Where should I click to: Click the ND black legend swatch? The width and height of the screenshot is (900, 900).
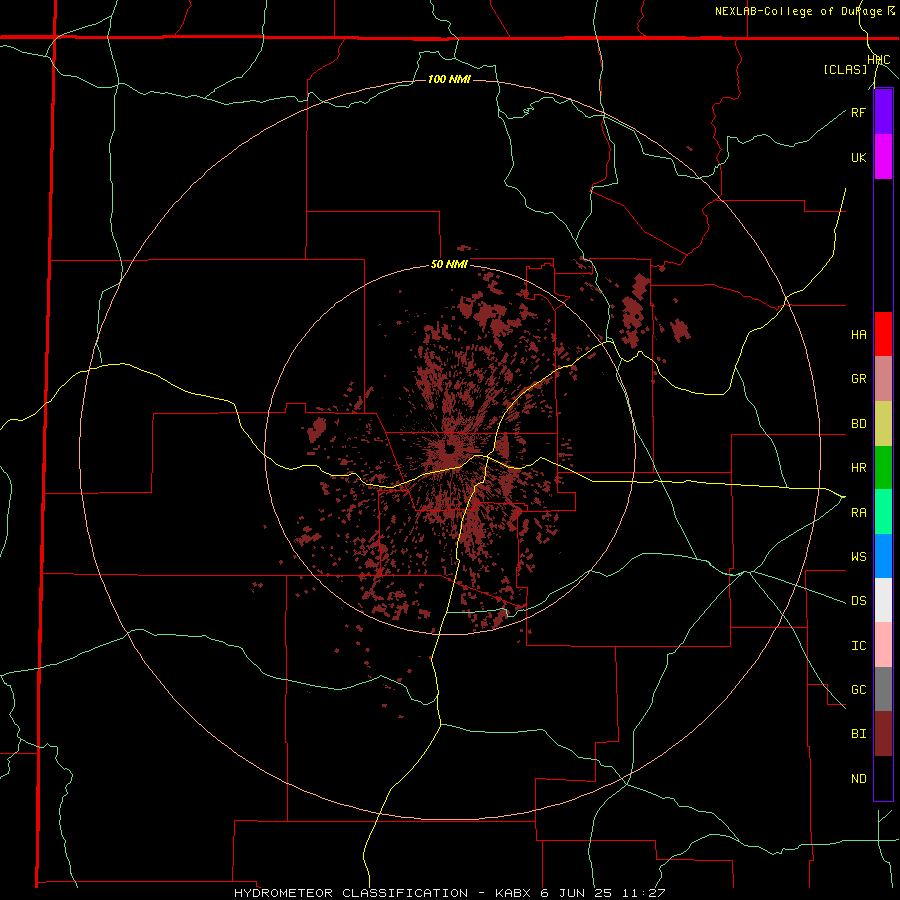click(883, 778)
